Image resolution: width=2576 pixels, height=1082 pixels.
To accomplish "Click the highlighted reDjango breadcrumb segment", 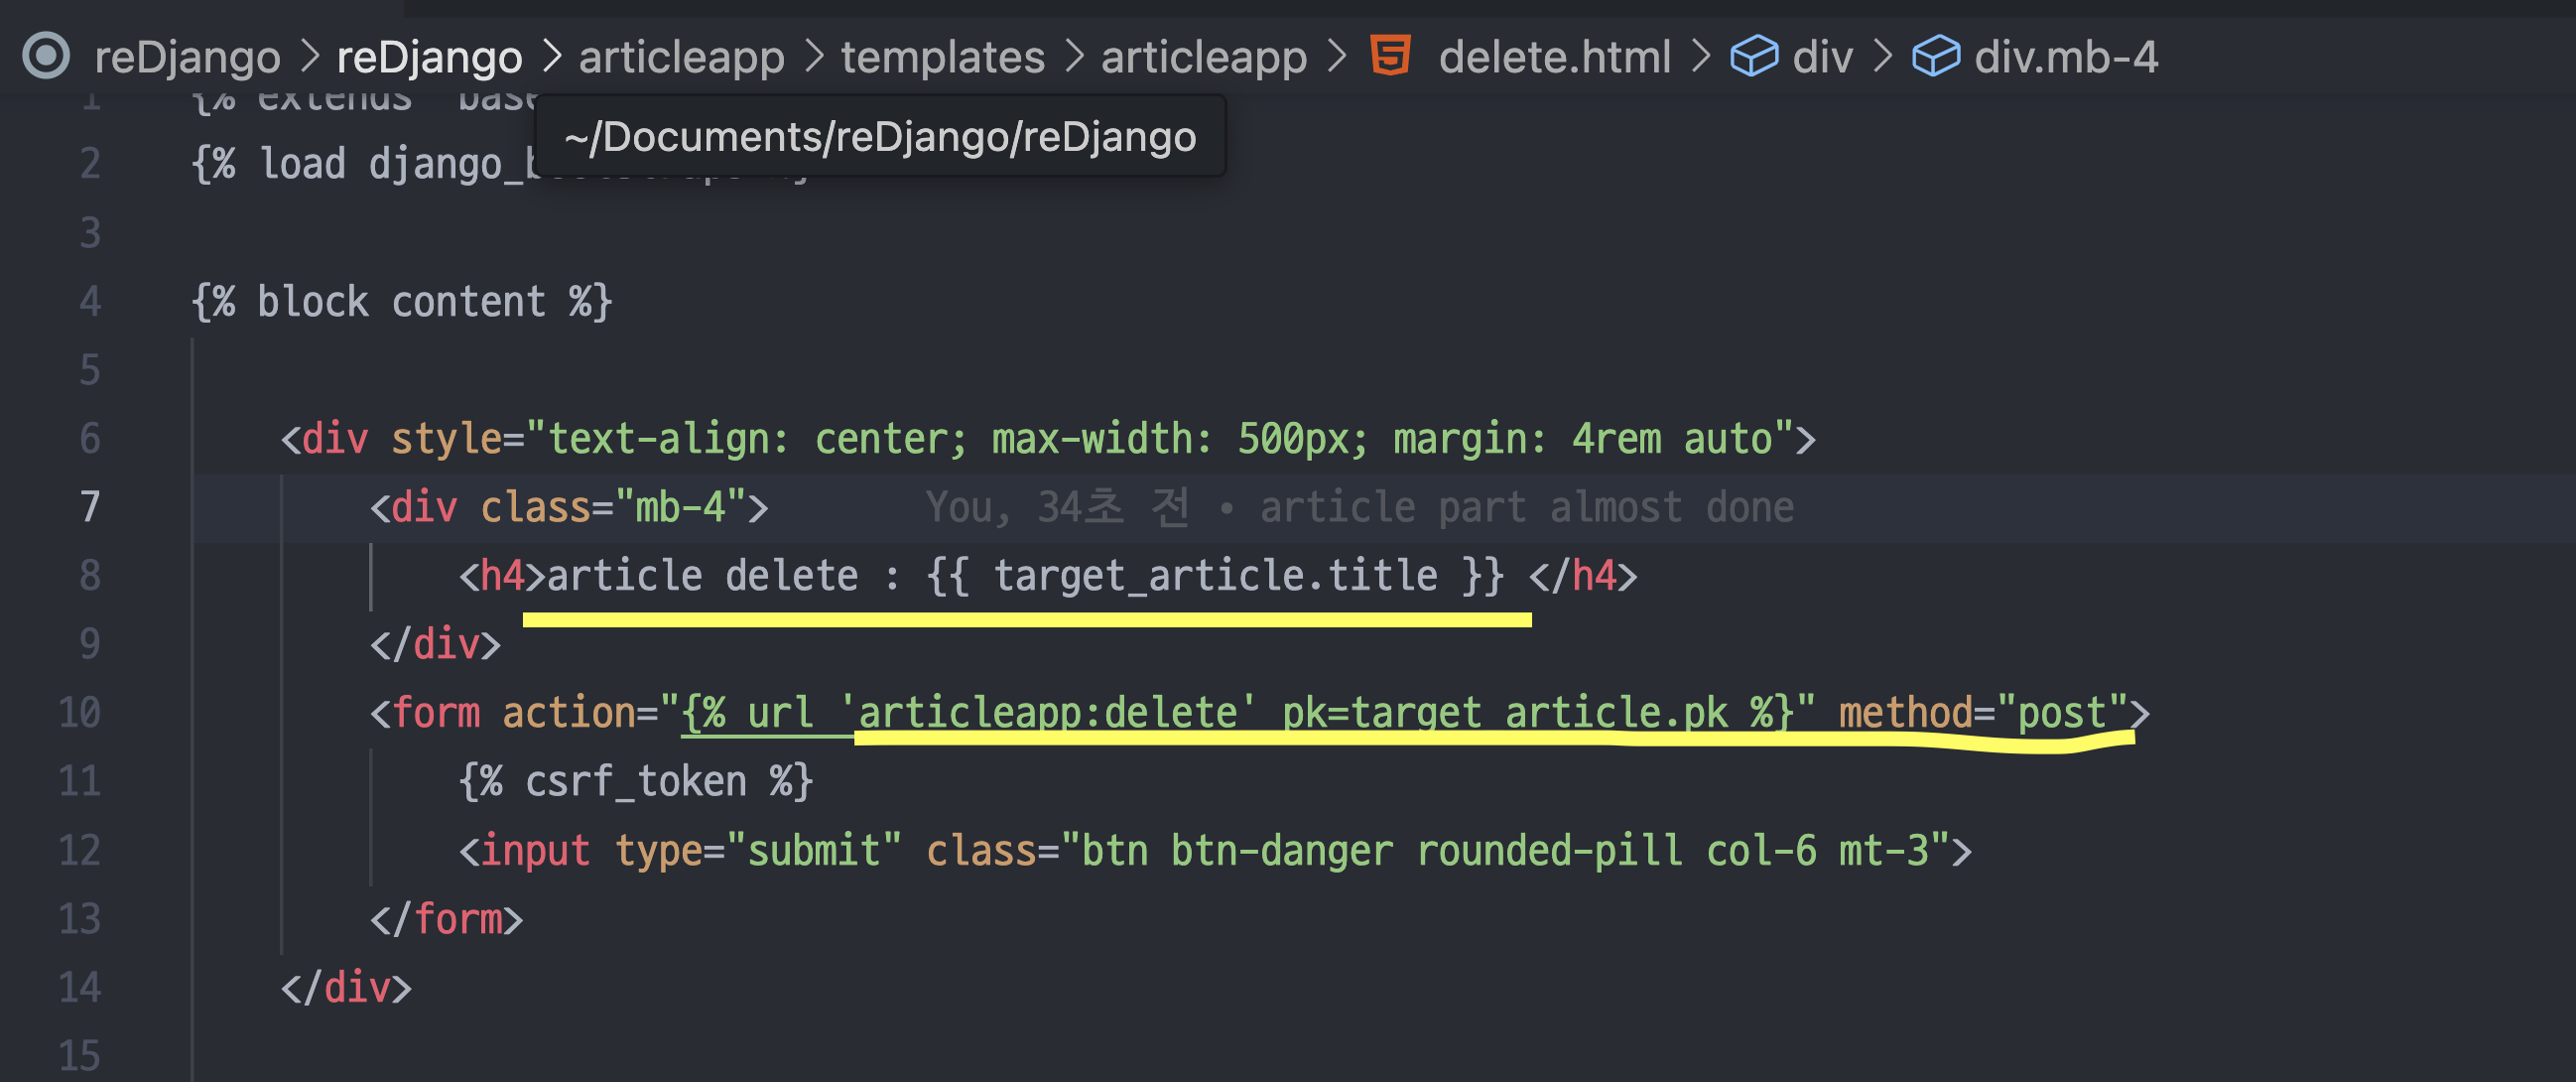I will click(429, 57).
